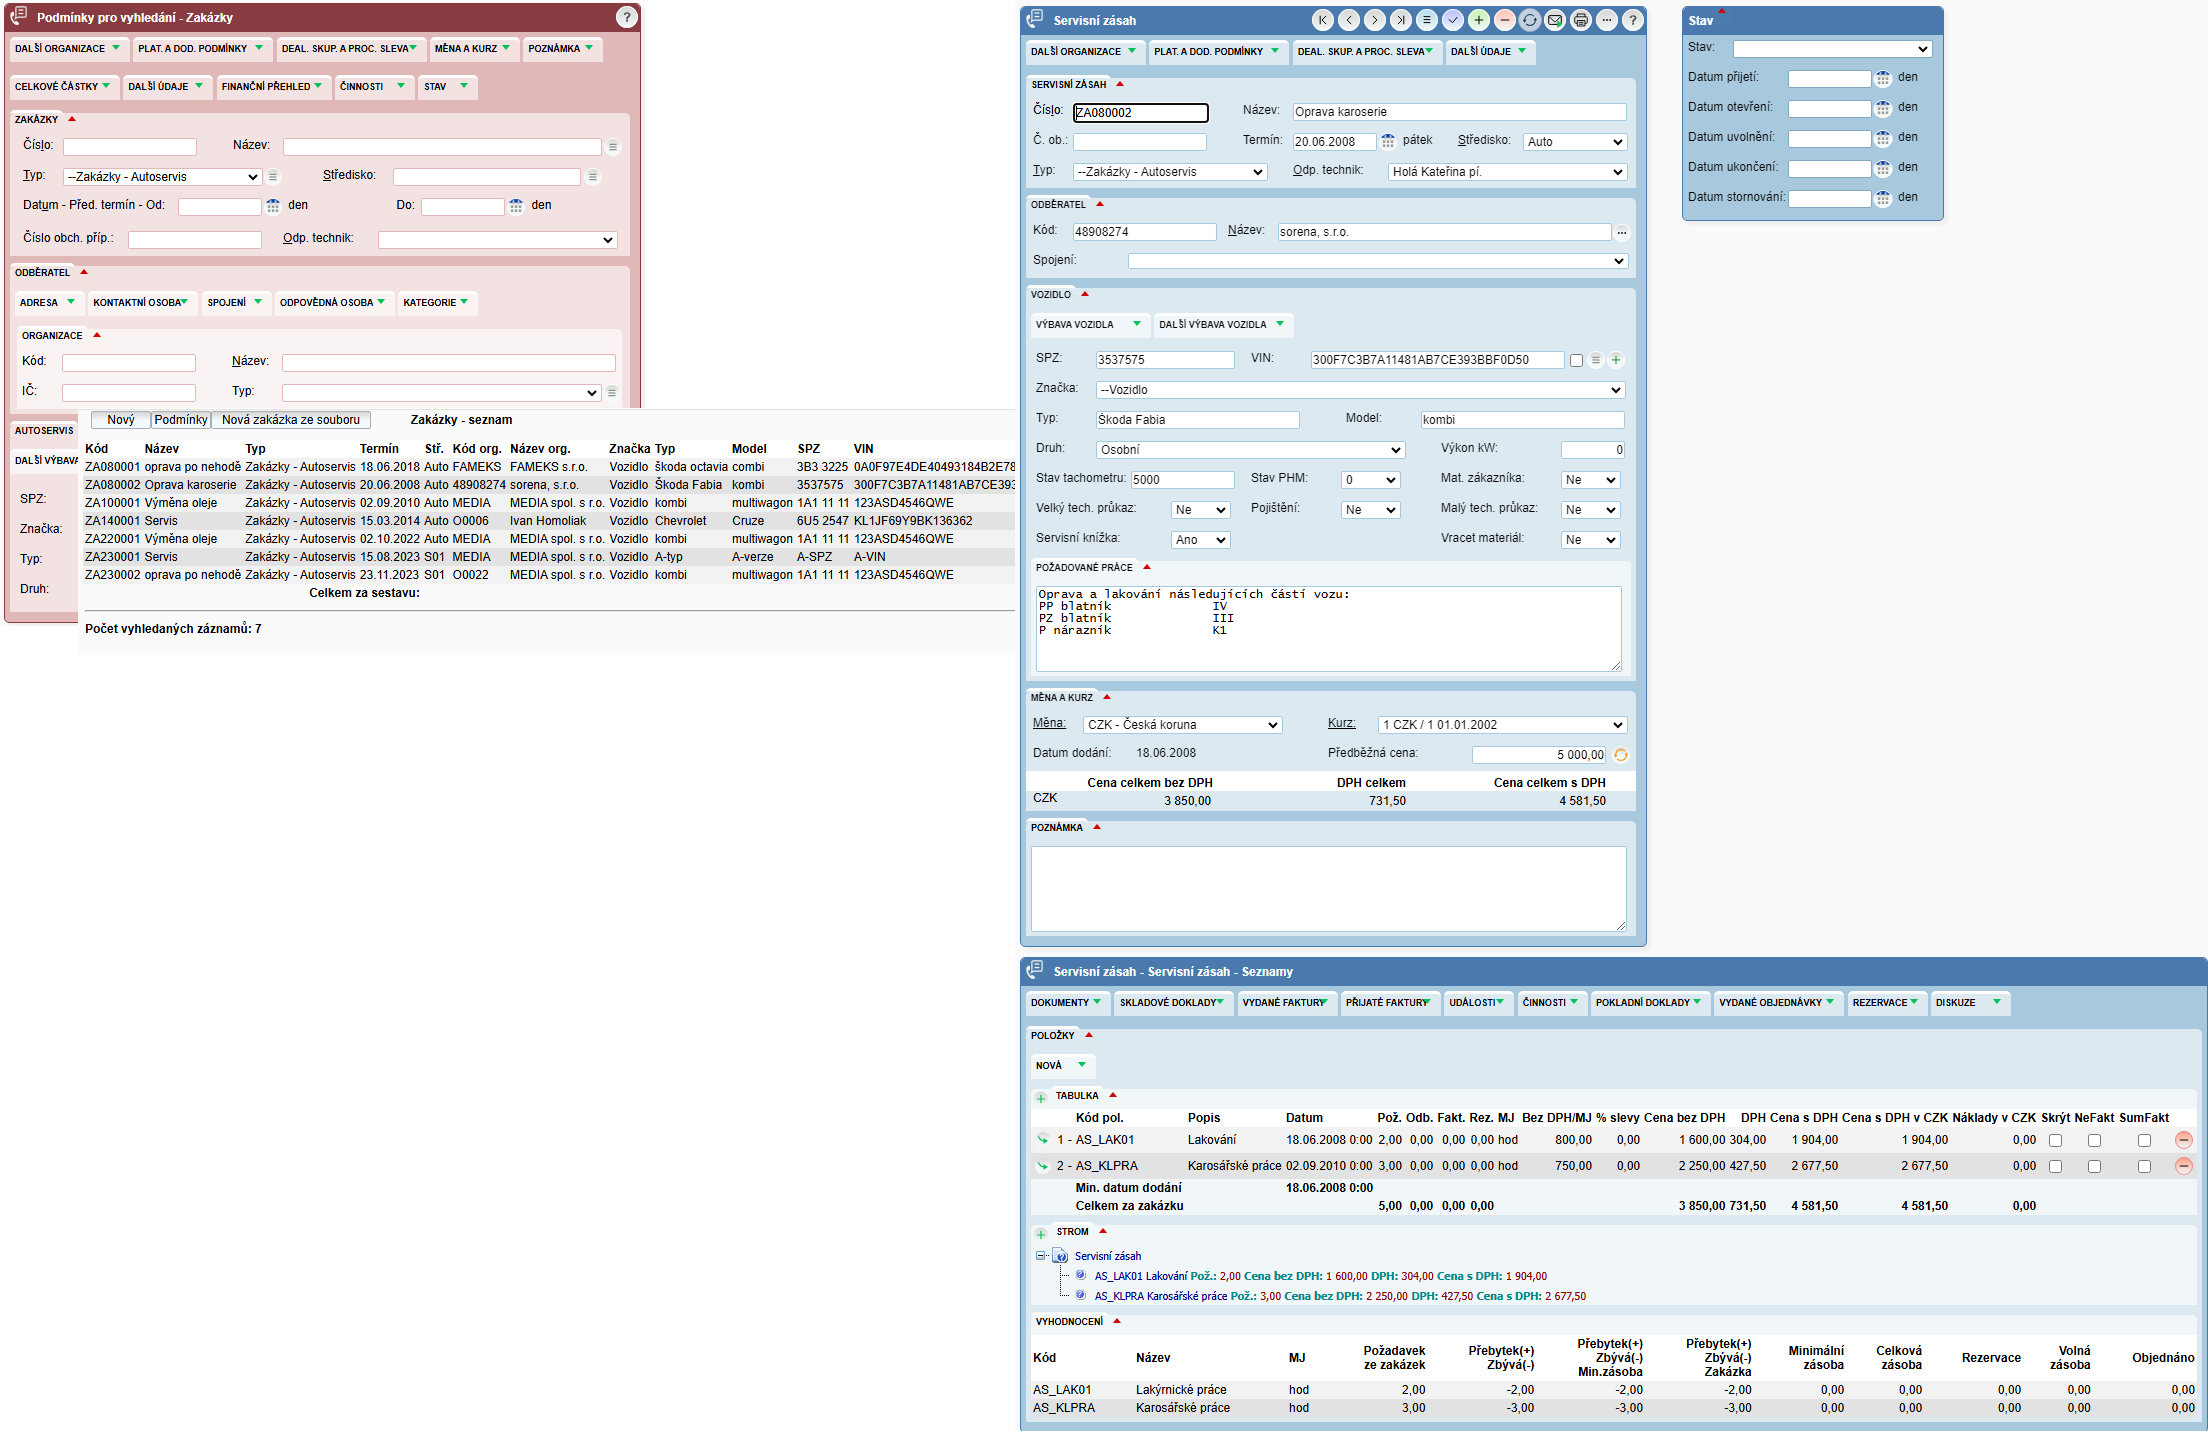Go to first record in Servisní zásah

pyautogui.click(x=1322, y=20)
